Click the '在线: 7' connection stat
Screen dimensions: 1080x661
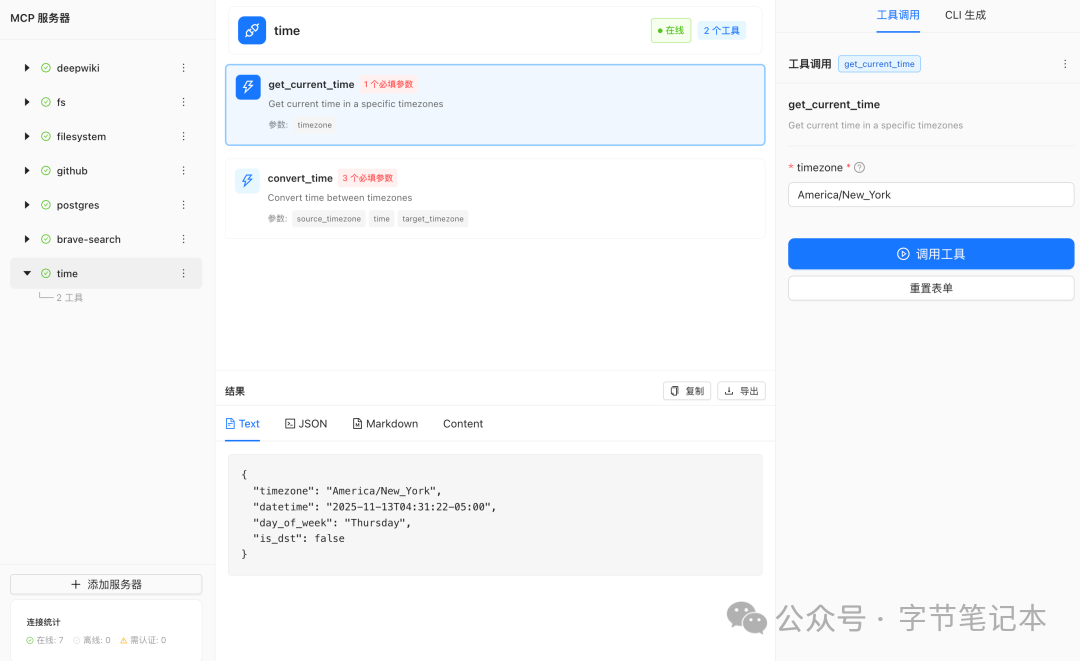pos(45,640)
